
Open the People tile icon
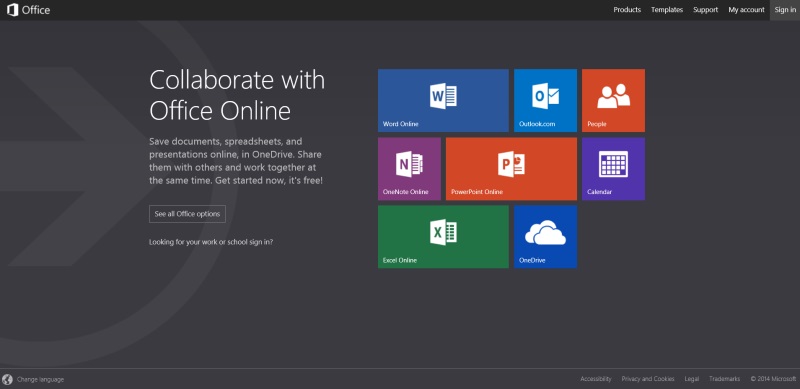613,96
